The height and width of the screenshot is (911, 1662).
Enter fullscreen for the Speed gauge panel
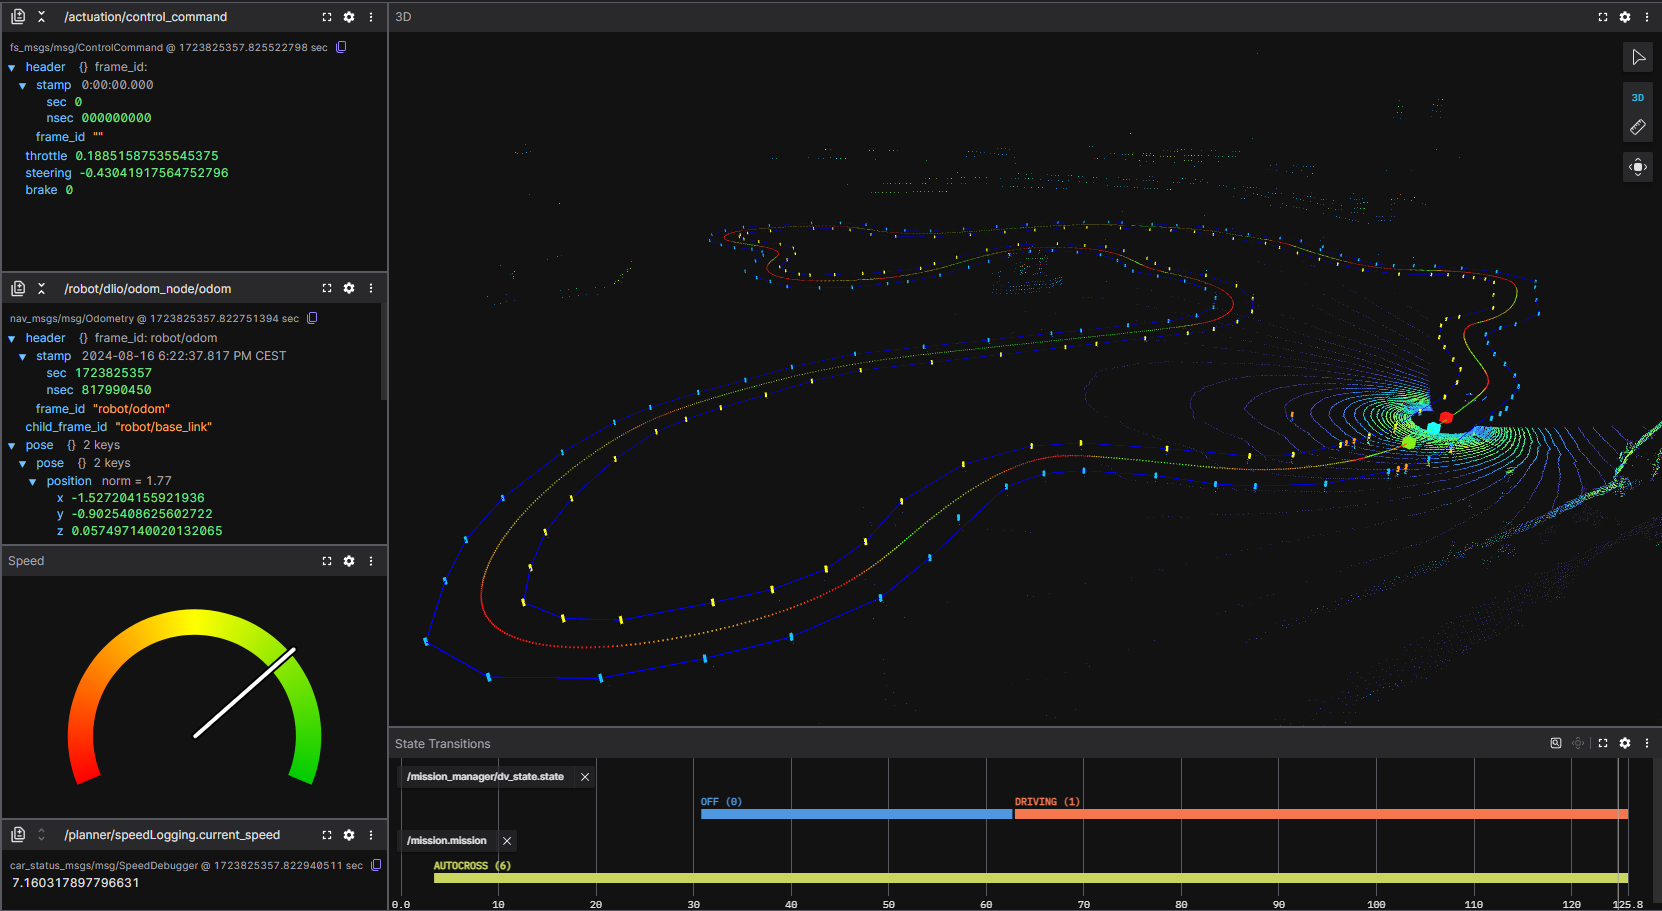[x=327, y=561]
